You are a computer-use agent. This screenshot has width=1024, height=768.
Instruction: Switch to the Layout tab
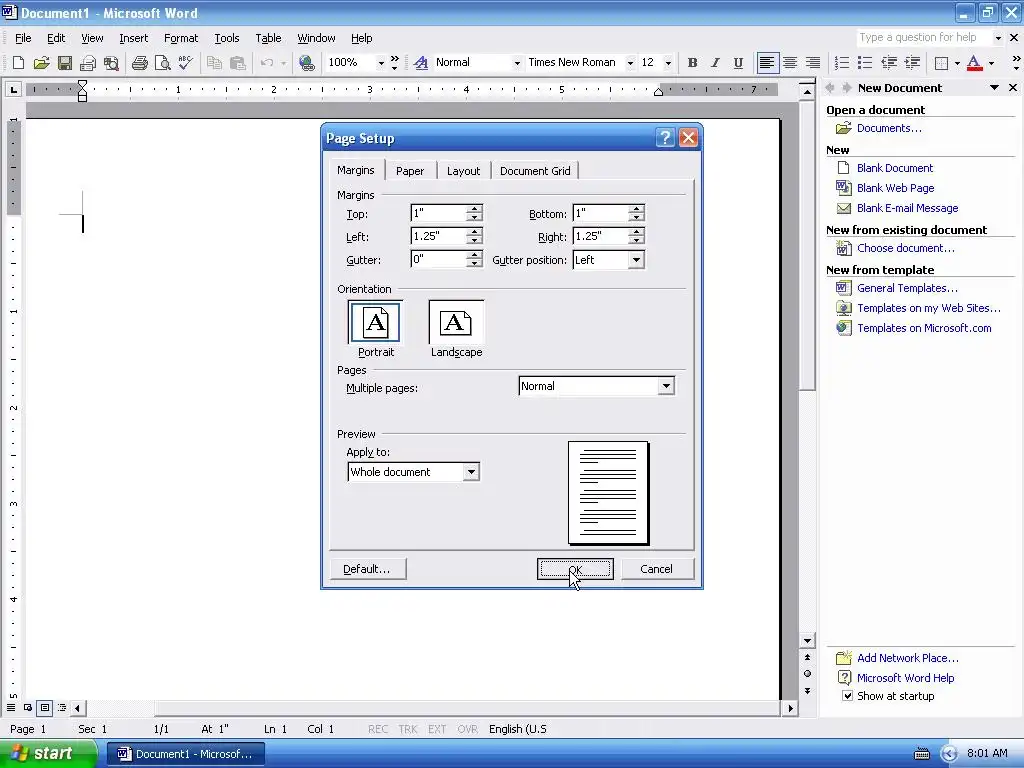tap(464, 171)
